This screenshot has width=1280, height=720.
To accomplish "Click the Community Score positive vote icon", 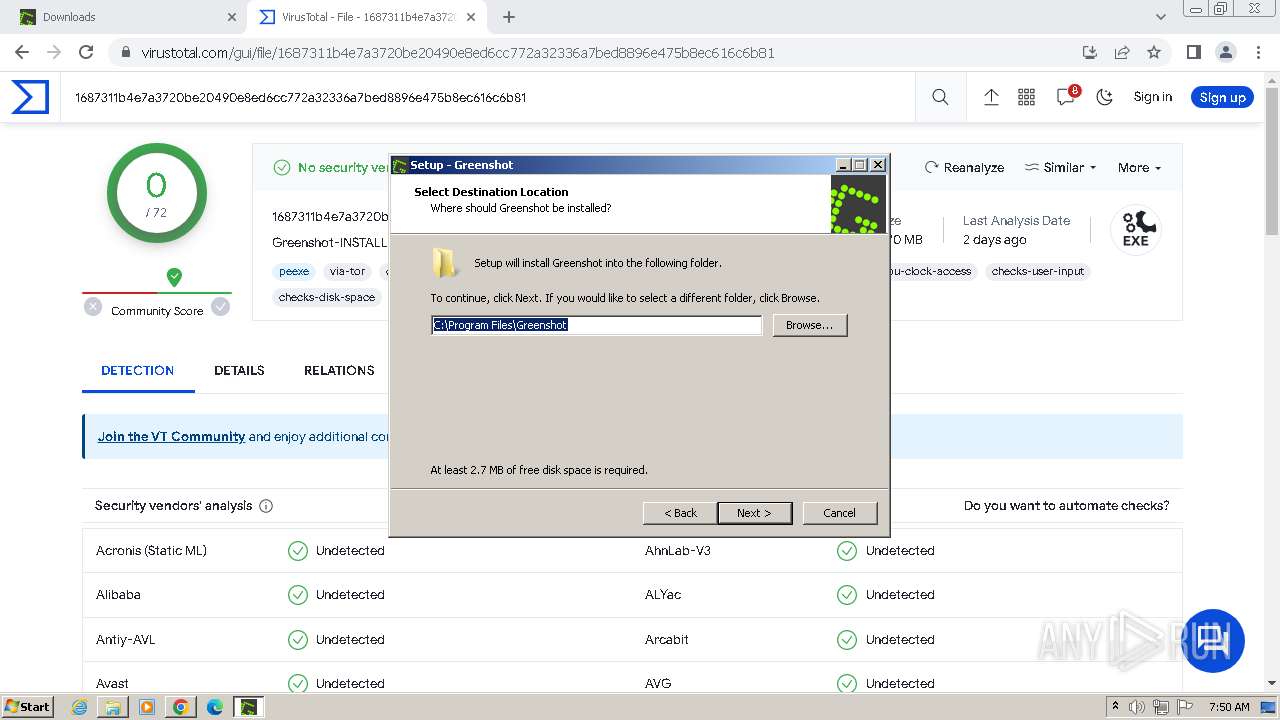I will click(x=220, y=307).
